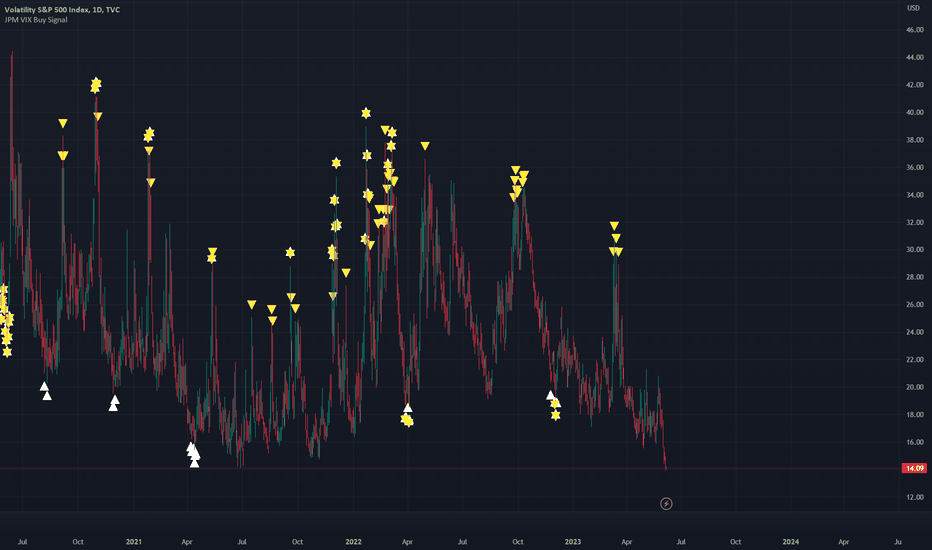932x550 pixels.
Task: Click the lightning bolt icon below the chart
Action: (666, 504)
